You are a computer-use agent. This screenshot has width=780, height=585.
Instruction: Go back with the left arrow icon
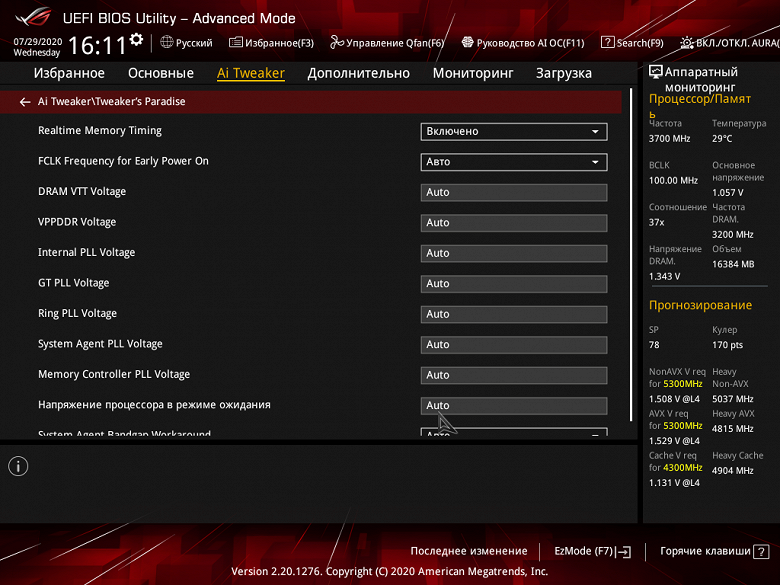pyautogui.click(x=25, y=102)
